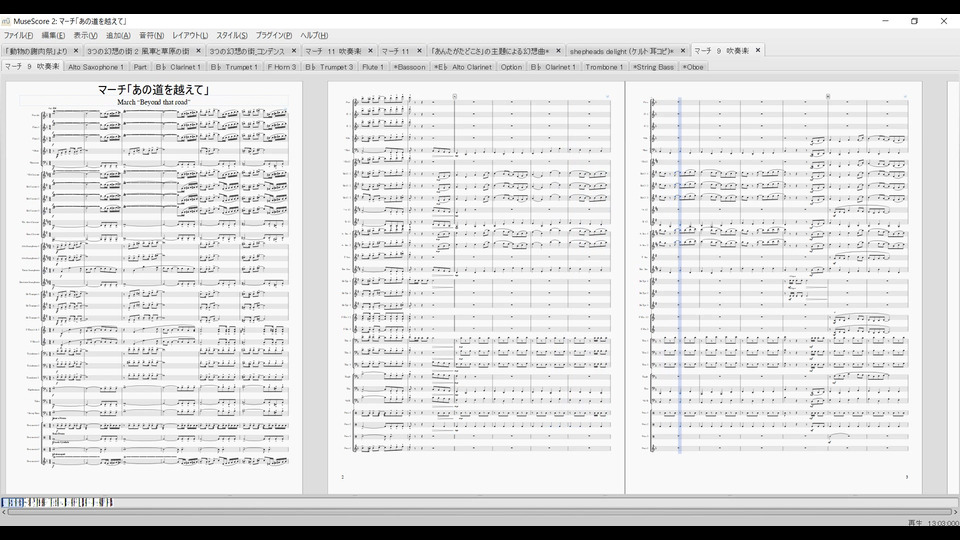
Task: Close the active マーチ 9 吹奏楽 score tab
Action: (x=758, y=50)
